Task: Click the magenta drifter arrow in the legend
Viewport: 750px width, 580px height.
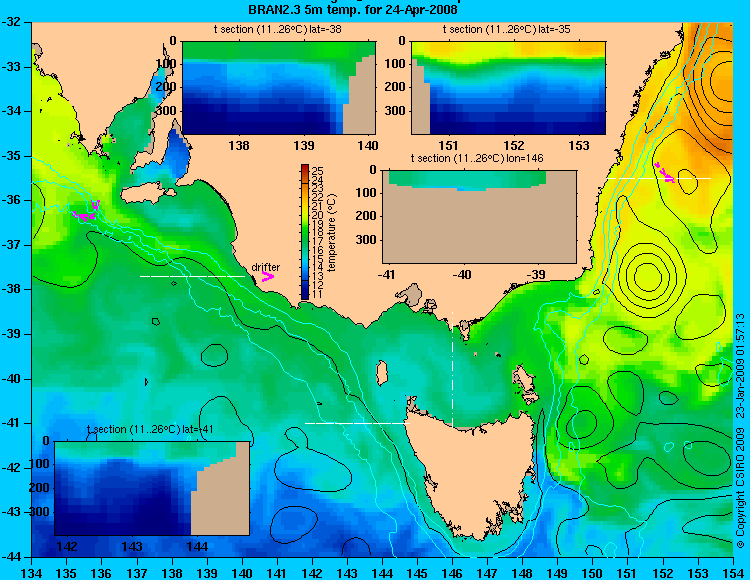Action: click(x=268, y=276)
